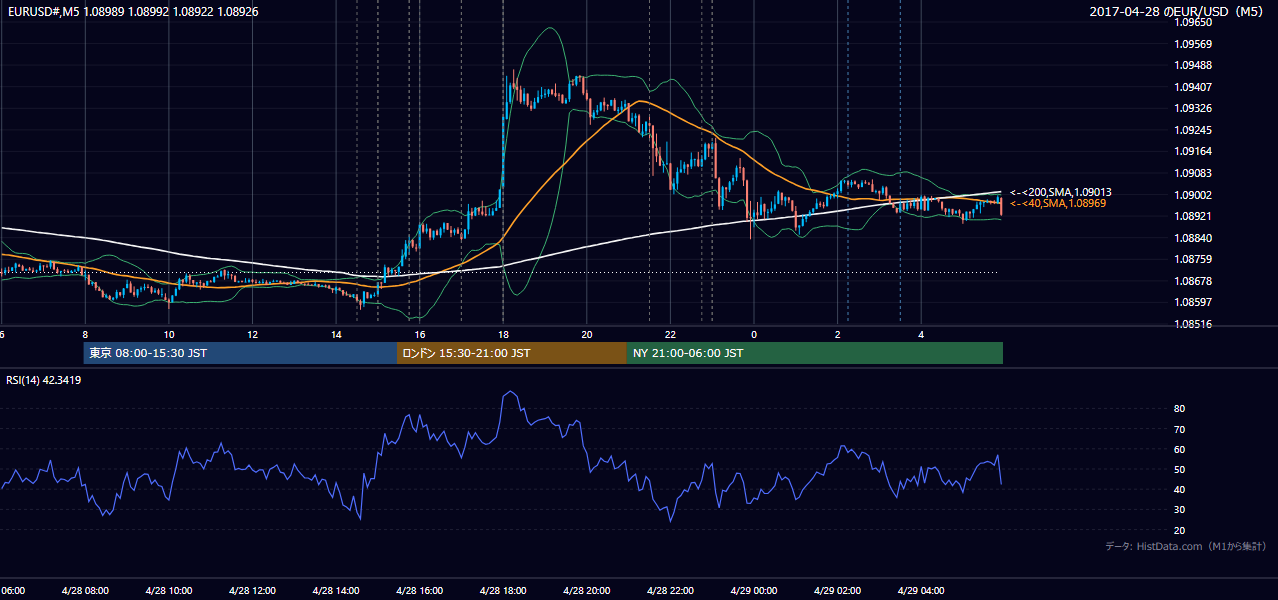1278x600 pixels.
Task: Click the 4/28 10:00 time axis label
Action: click(168, 590)
